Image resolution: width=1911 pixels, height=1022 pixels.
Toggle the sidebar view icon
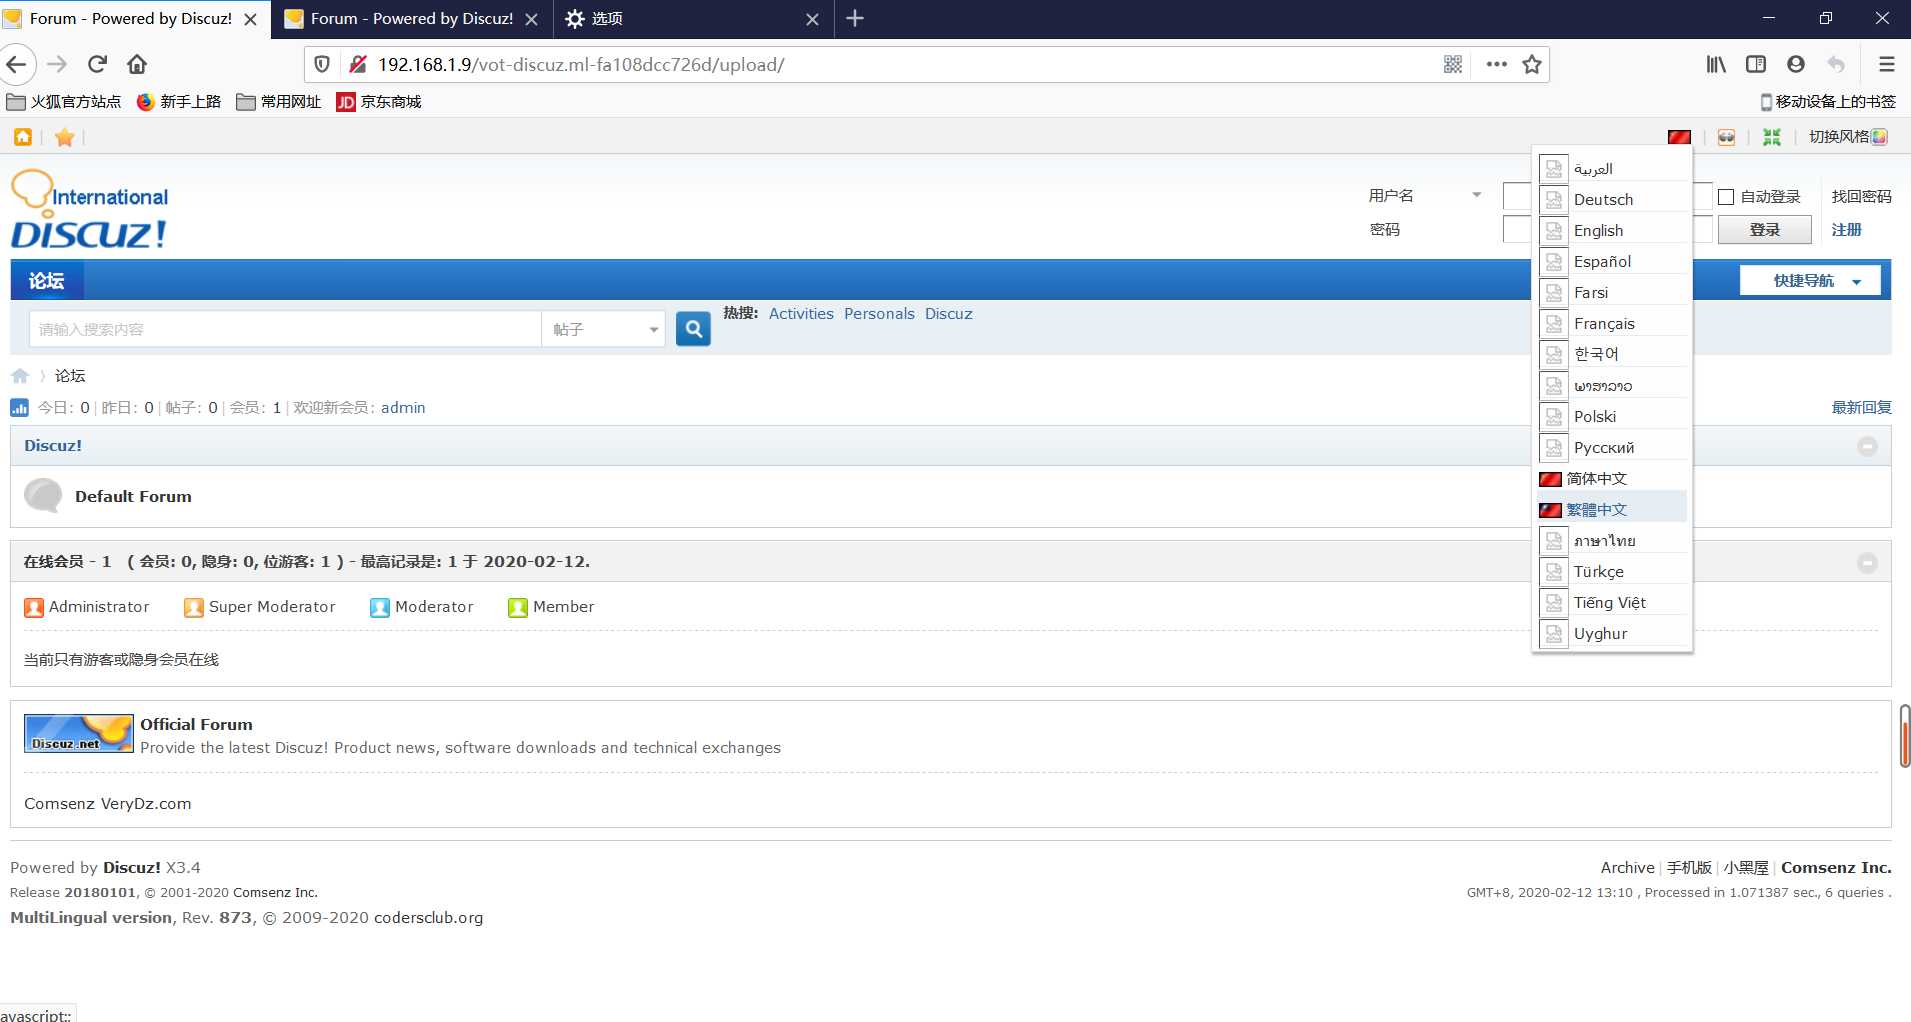click(x=1756, y=64)
